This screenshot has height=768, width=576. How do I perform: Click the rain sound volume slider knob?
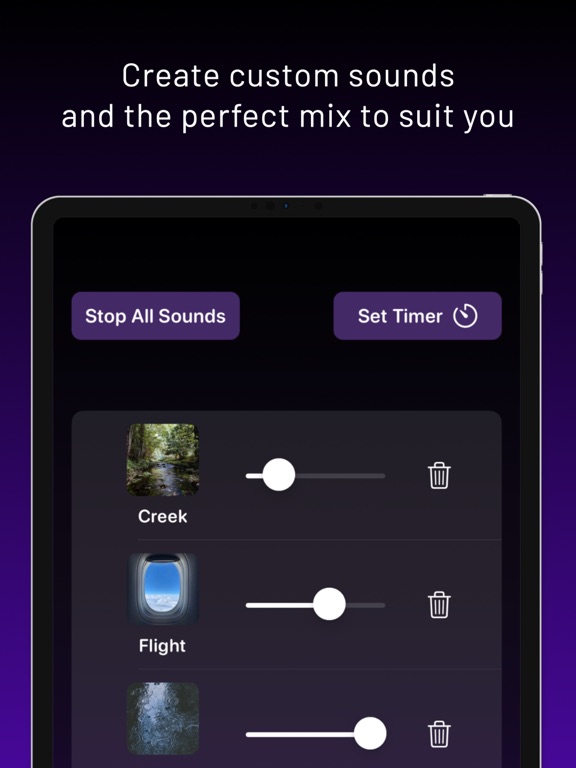[x=370, y=733]
